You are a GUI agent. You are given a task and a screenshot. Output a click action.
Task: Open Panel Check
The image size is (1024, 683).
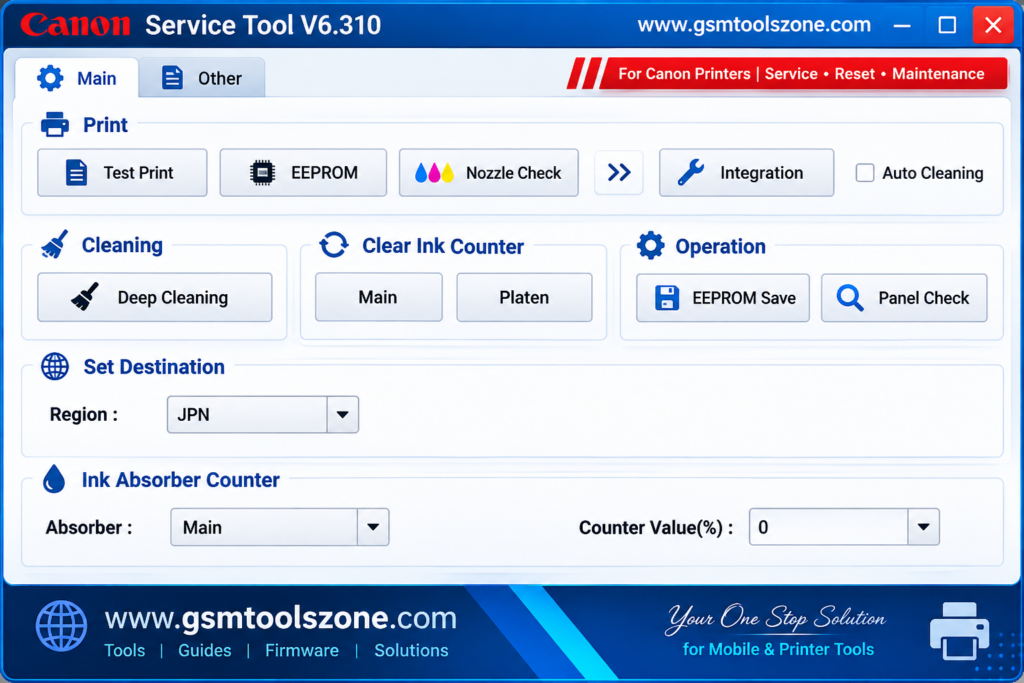click(x=904, y=298)
